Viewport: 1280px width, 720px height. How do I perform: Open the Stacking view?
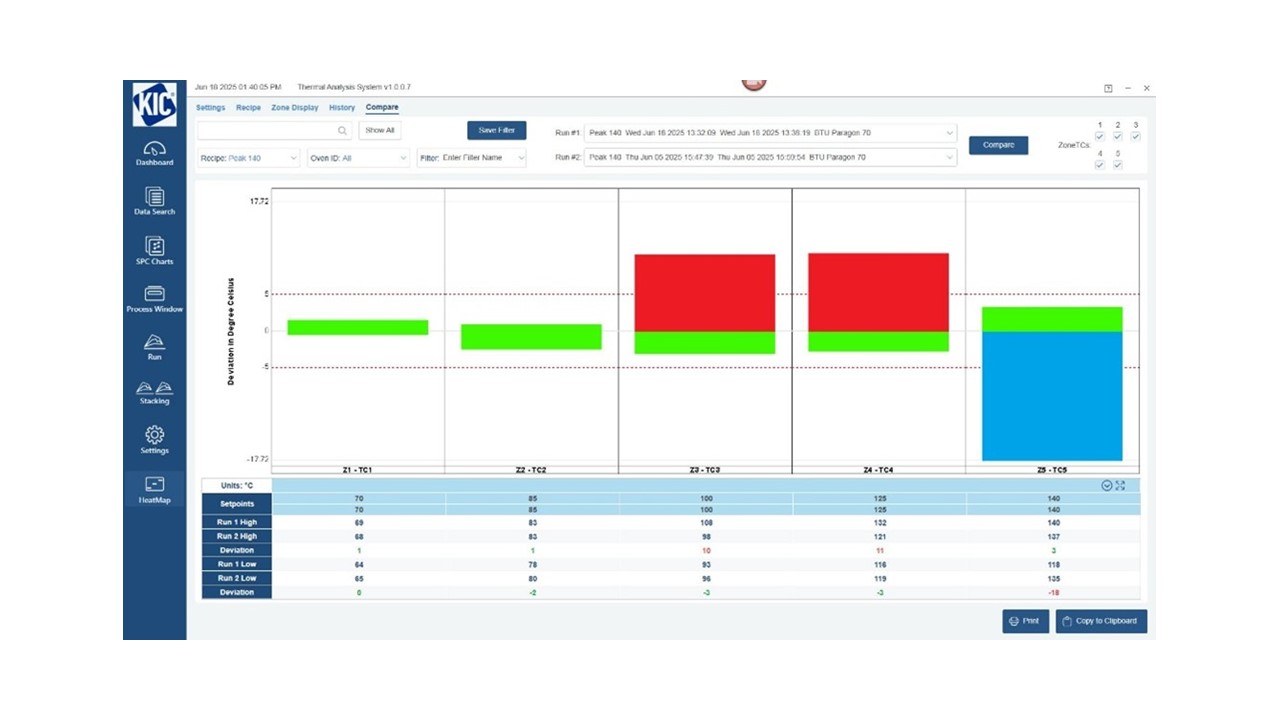click(154, 392)
